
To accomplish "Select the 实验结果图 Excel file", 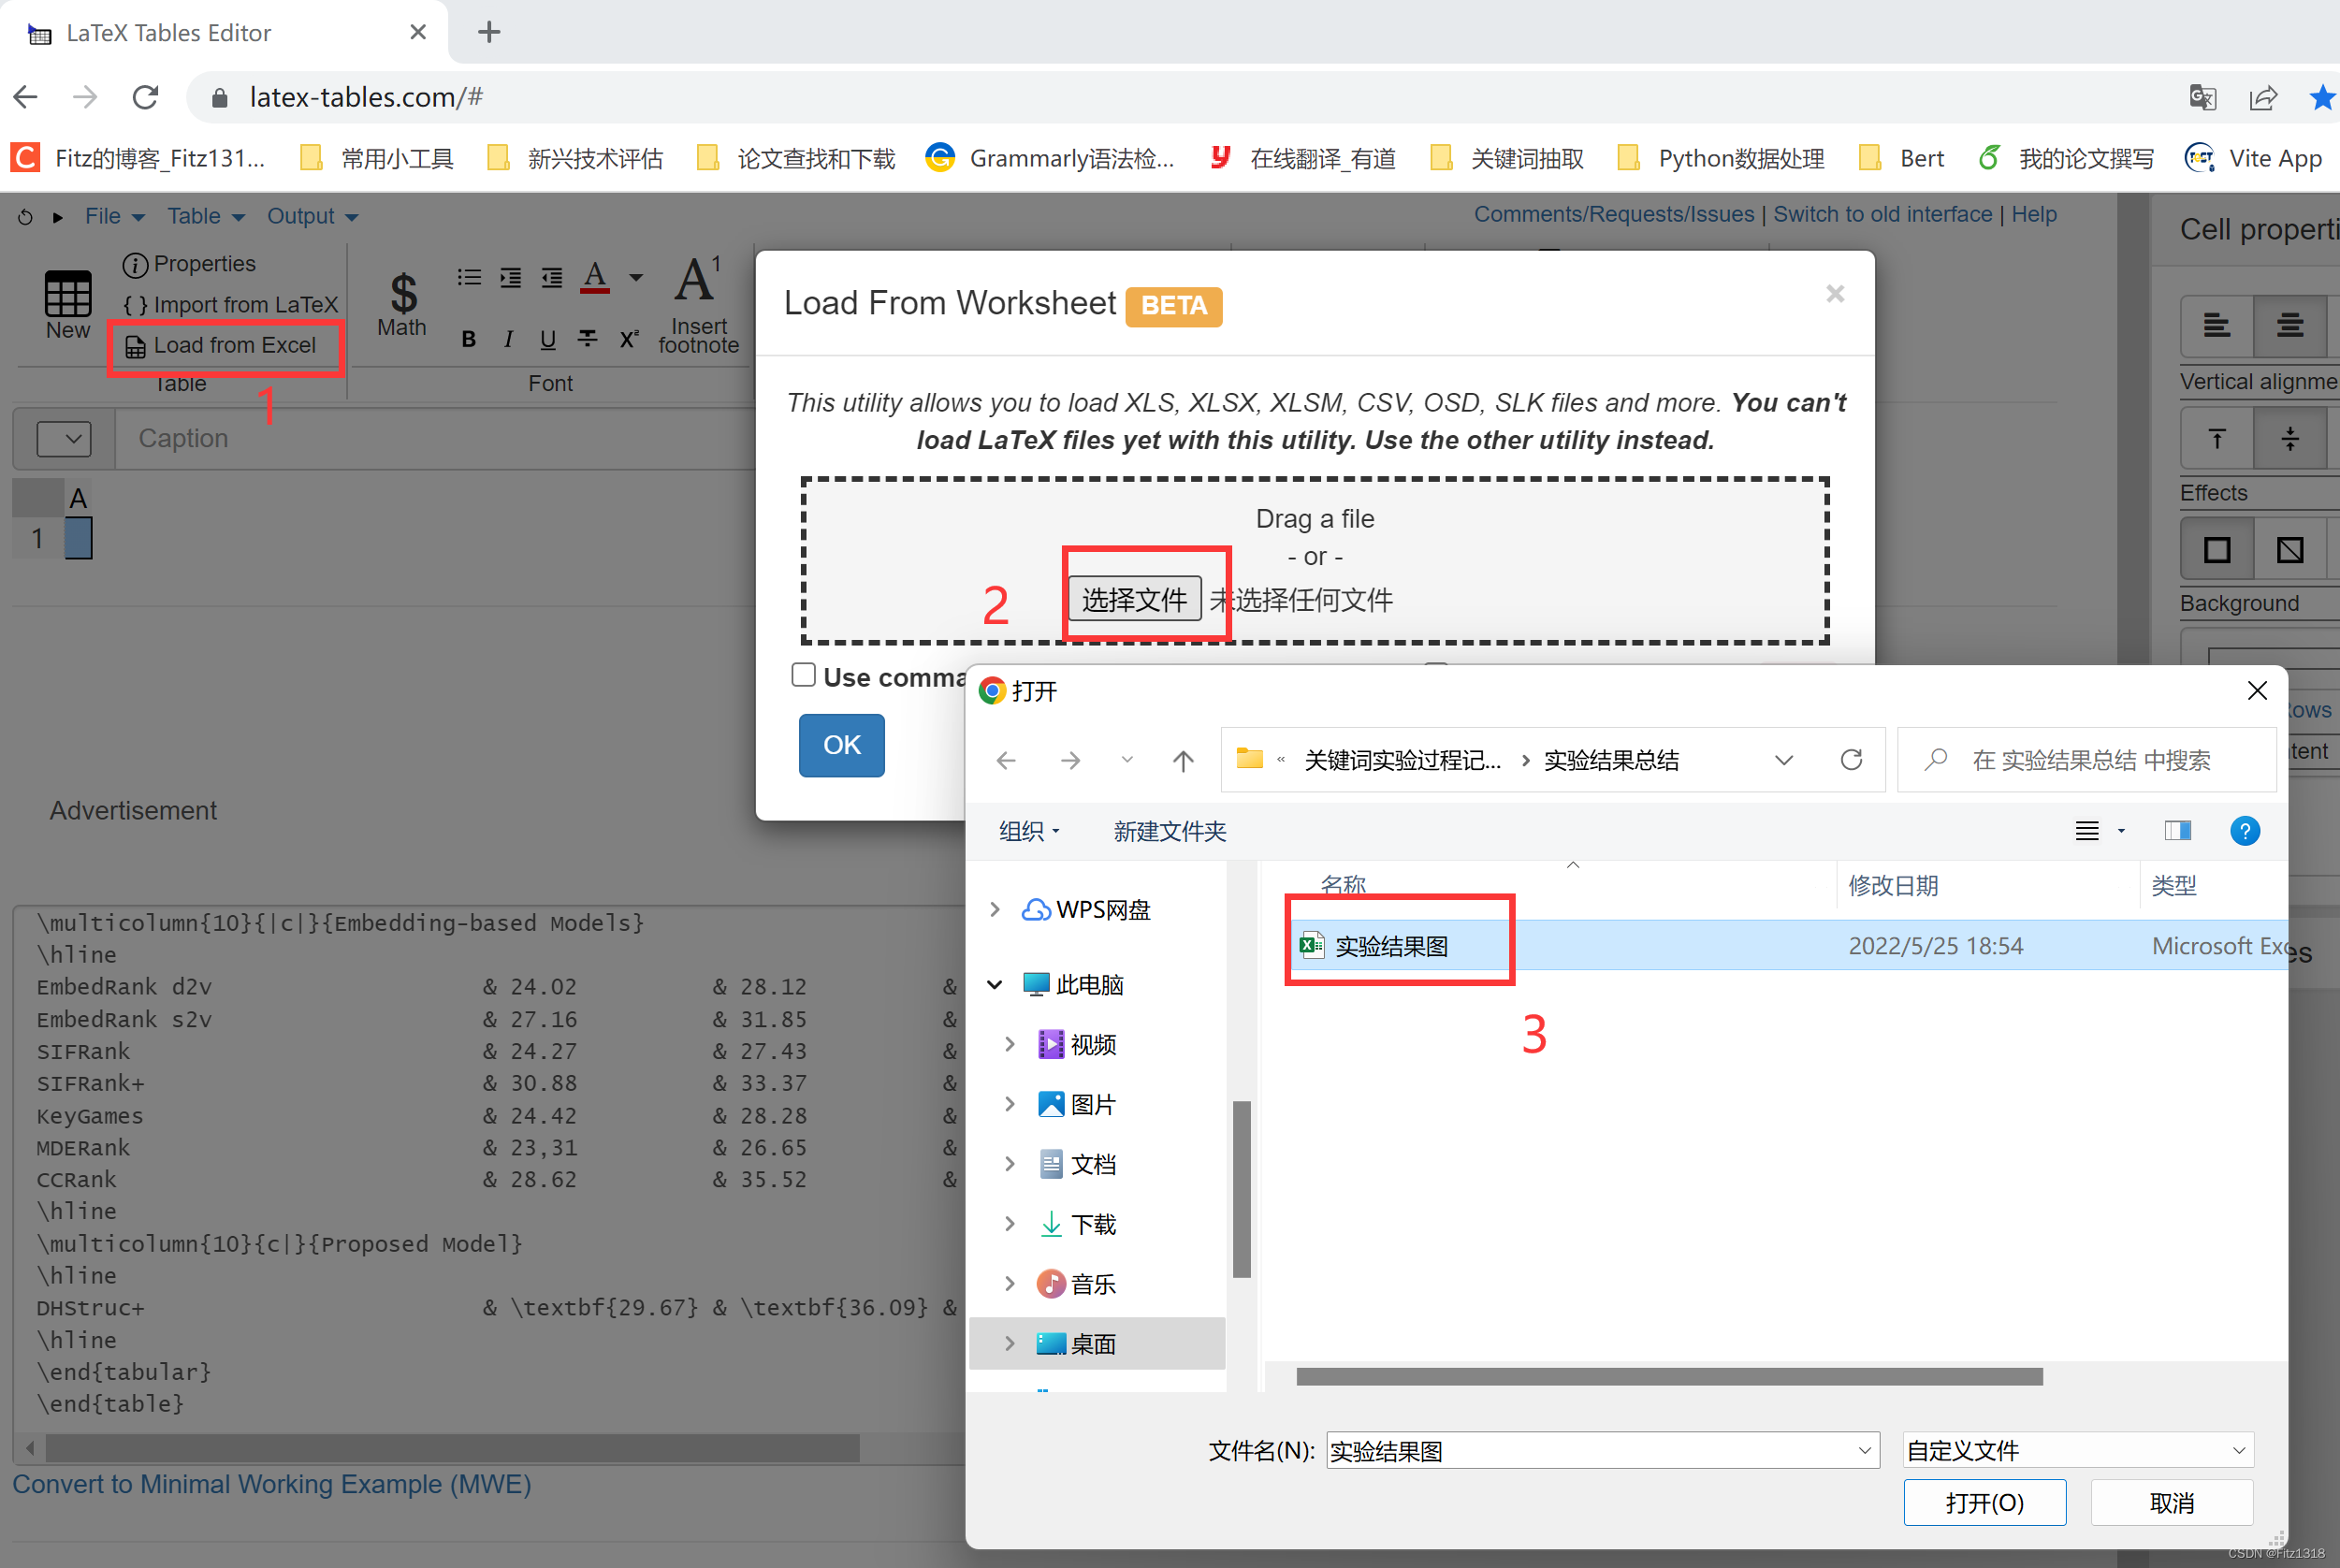I will 1390,946.
